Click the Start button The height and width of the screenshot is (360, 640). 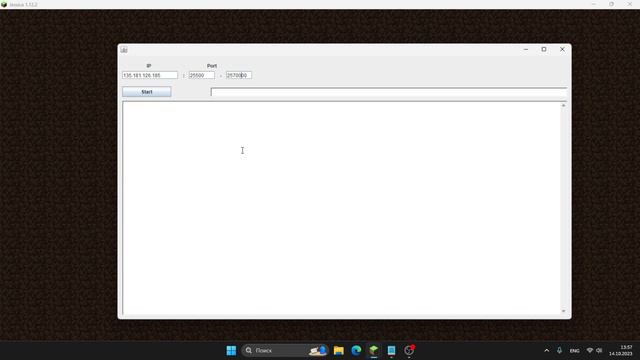pyautogui.click(x=147, y=92)
